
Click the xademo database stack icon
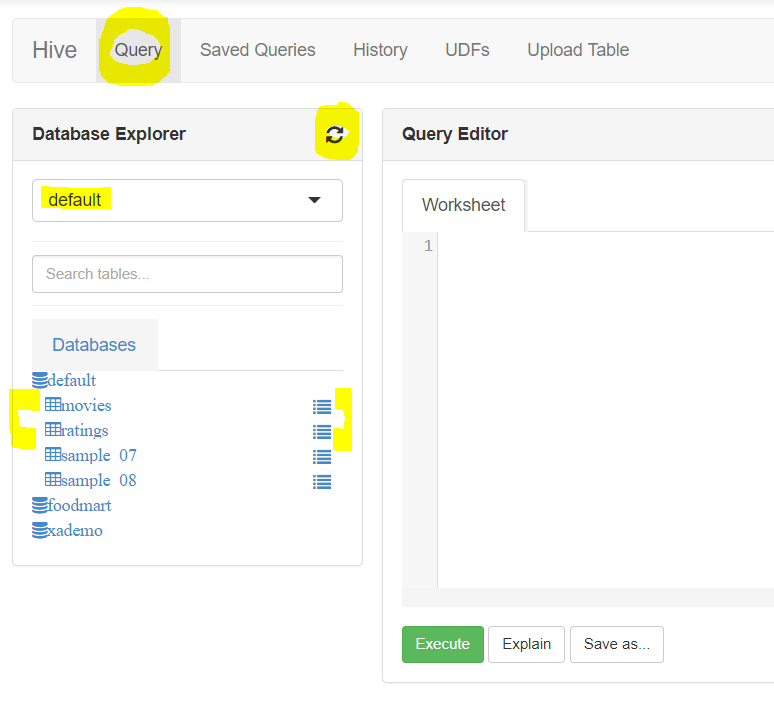tap(40, 530)
